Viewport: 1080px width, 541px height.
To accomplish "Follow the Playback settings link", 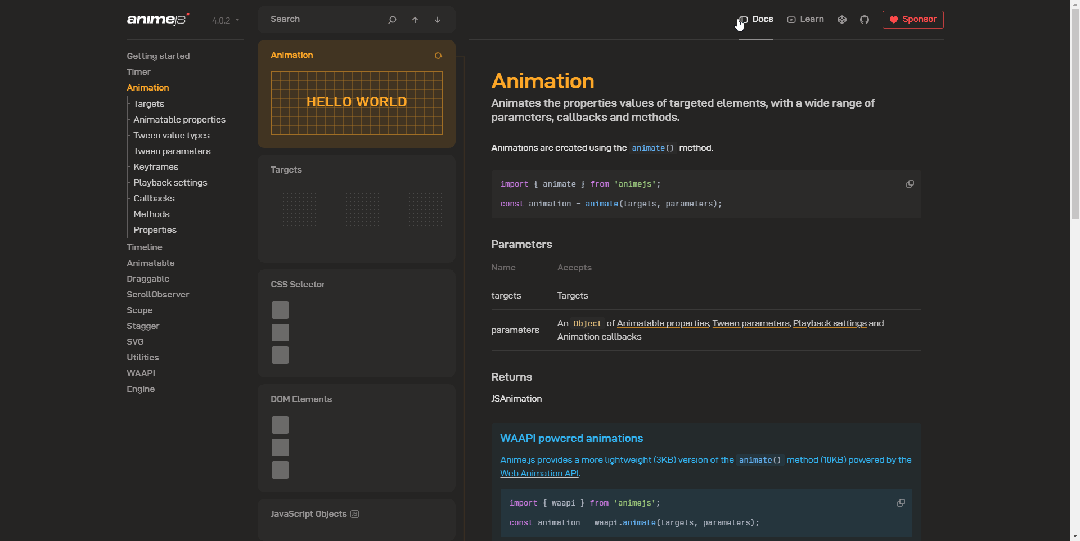I will coord(830,323).
